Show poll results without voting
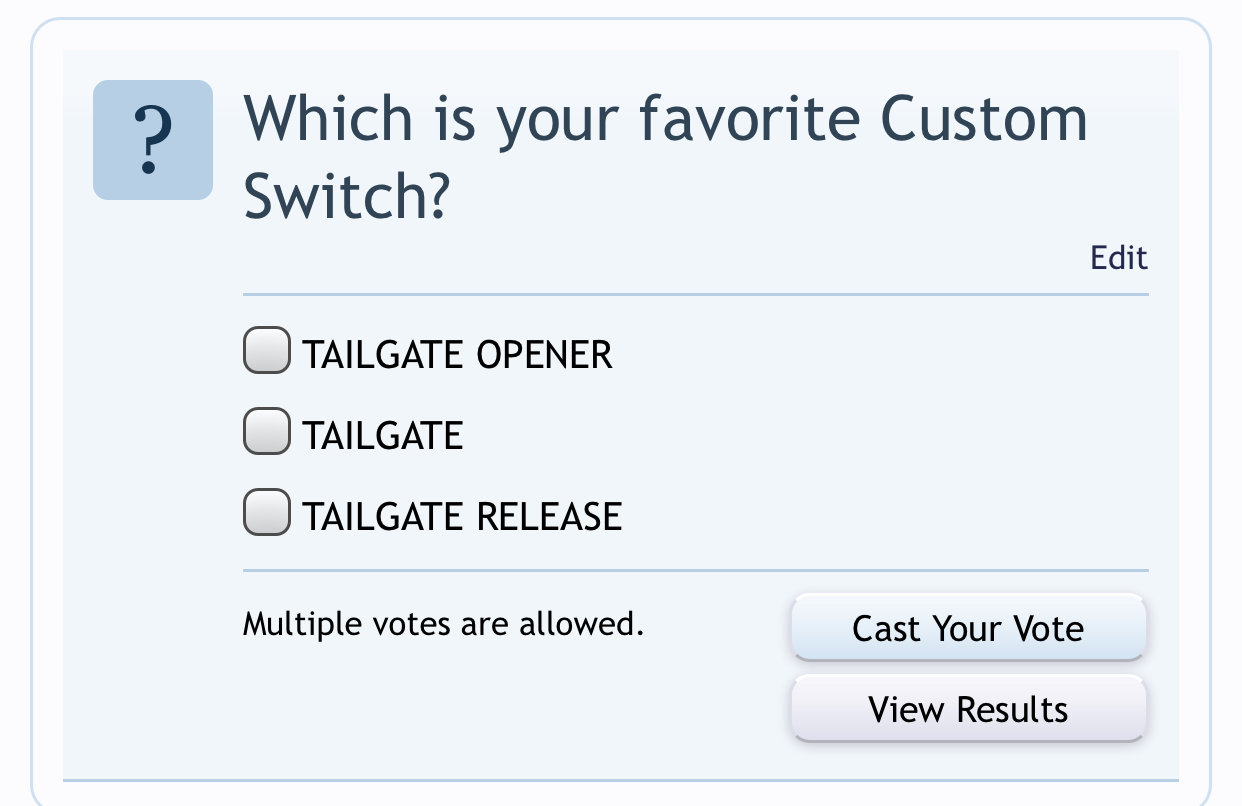The width and height of the screenshot is (1242, 806). tap(968, 709)
